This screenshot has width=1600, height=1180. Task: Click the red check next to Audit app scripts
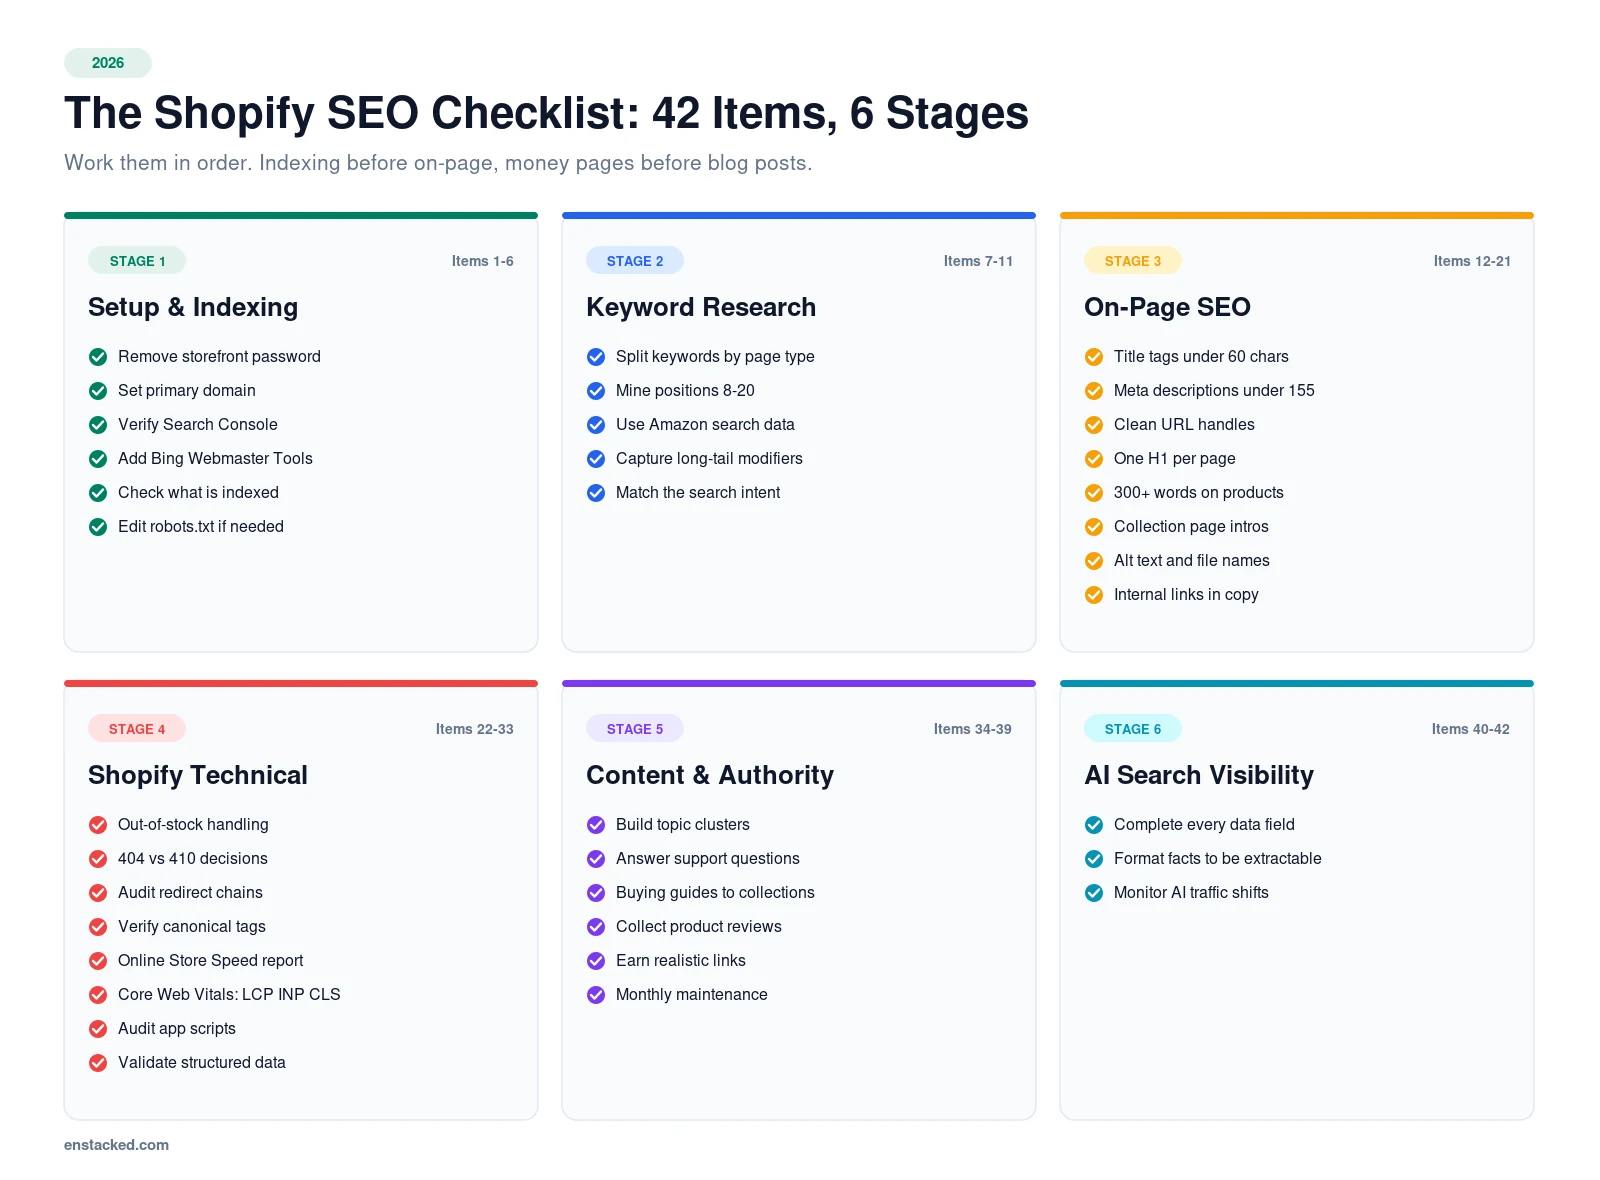98,1029
